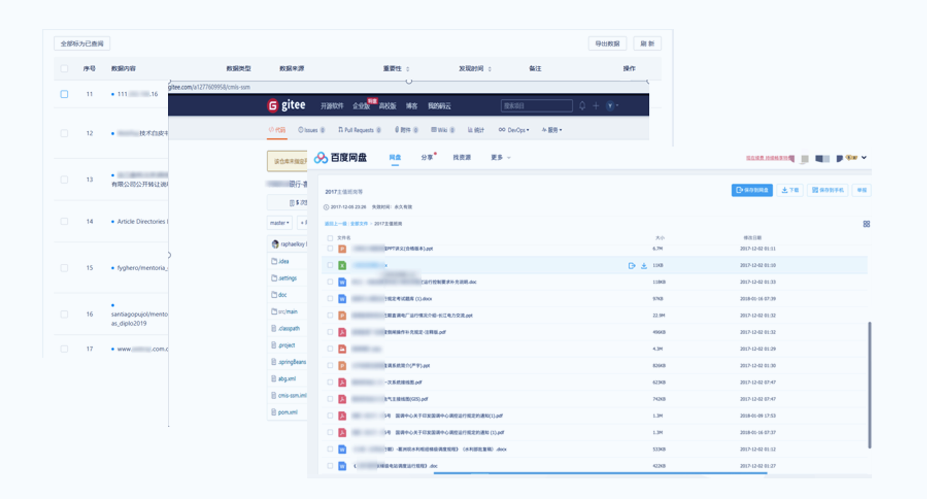The image size is (927, 499).
Task: Switch Baidu Netdisk to grid view
Action: (866, 224)
